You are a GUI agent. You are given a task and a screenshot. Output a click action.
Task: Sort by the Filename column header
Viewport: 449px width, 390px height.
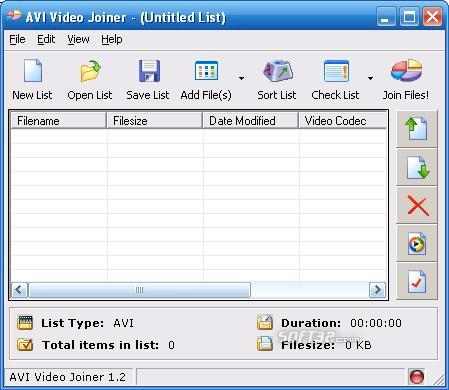coord(59,121)
